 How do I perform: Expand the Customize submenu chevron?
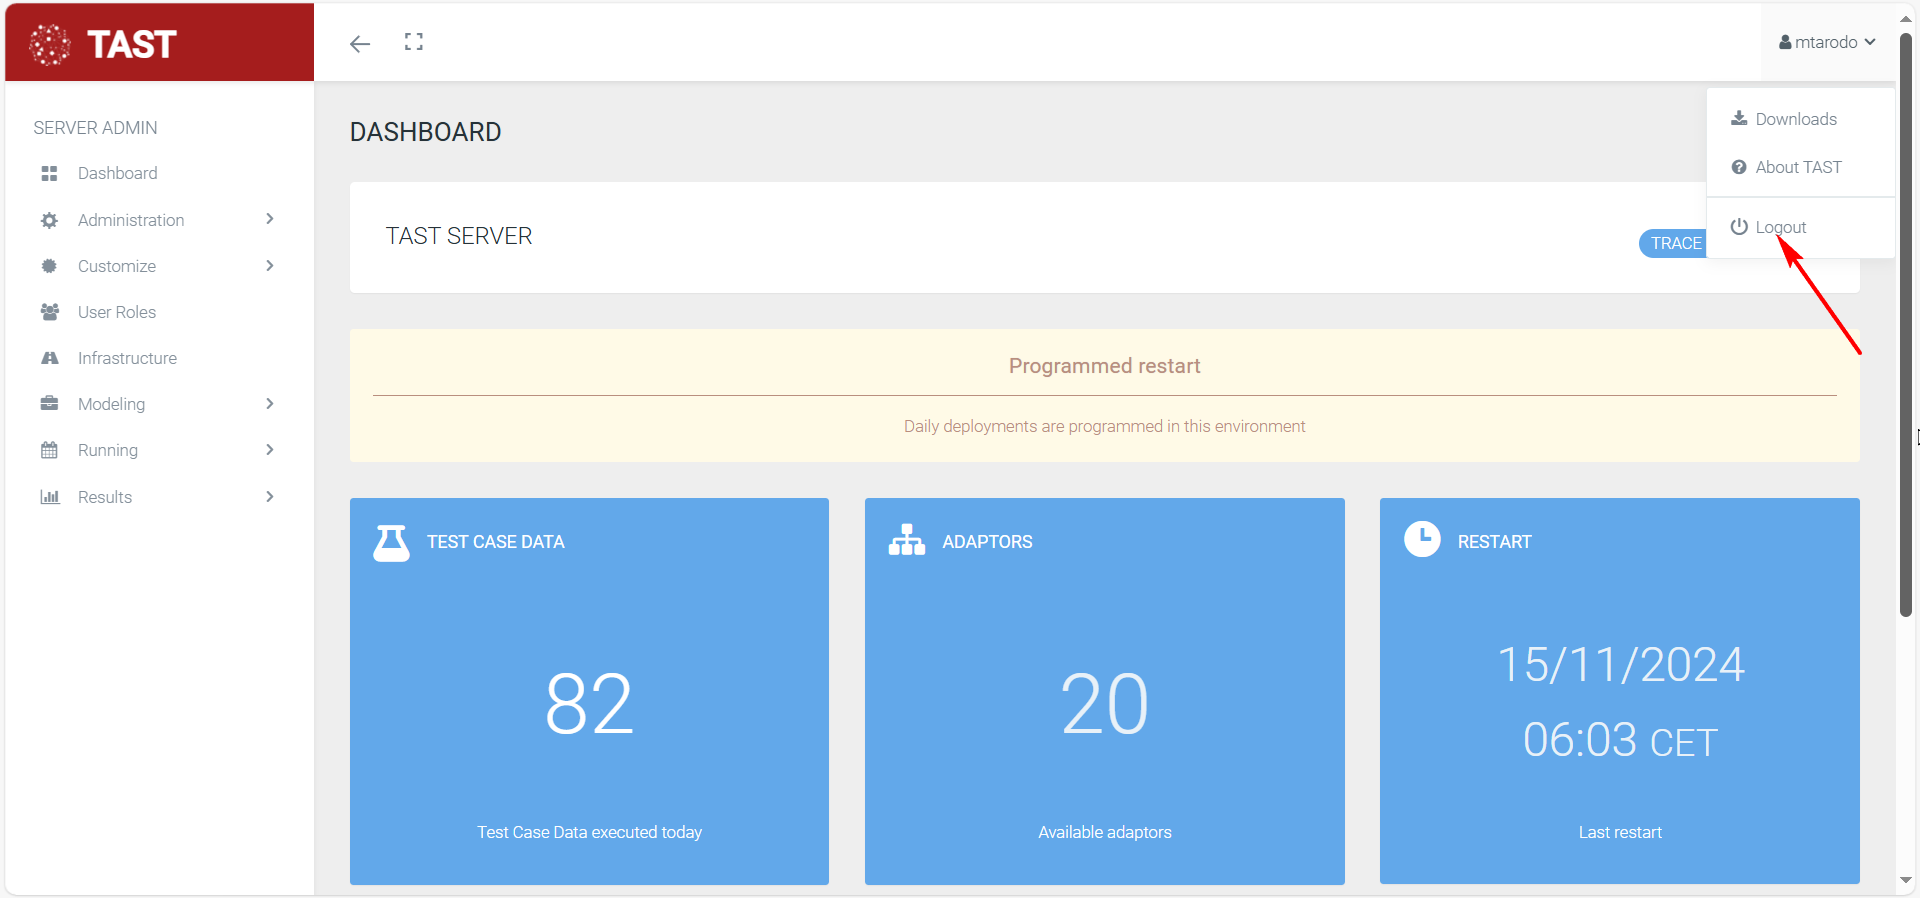(x=270, y=266)
